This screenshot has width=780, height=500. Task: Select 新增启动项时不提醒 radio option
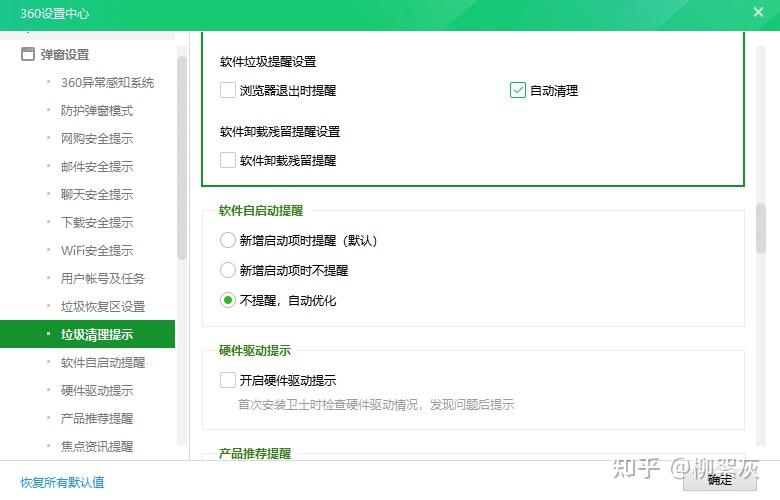pyautogui.click(x=228, y=270)
